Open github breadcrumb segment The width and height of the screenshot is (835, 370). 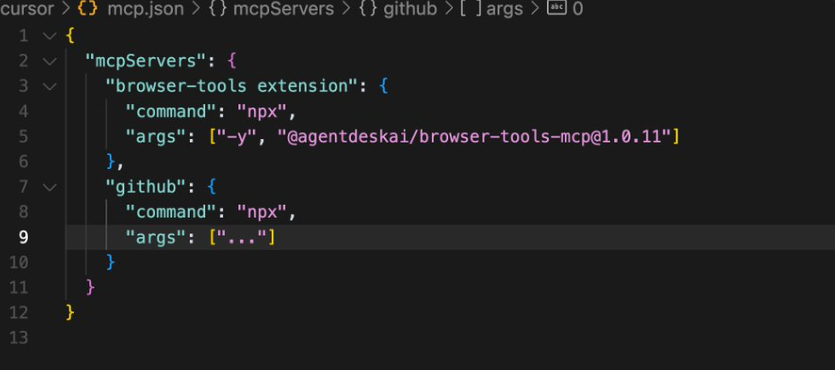(410, 9)
